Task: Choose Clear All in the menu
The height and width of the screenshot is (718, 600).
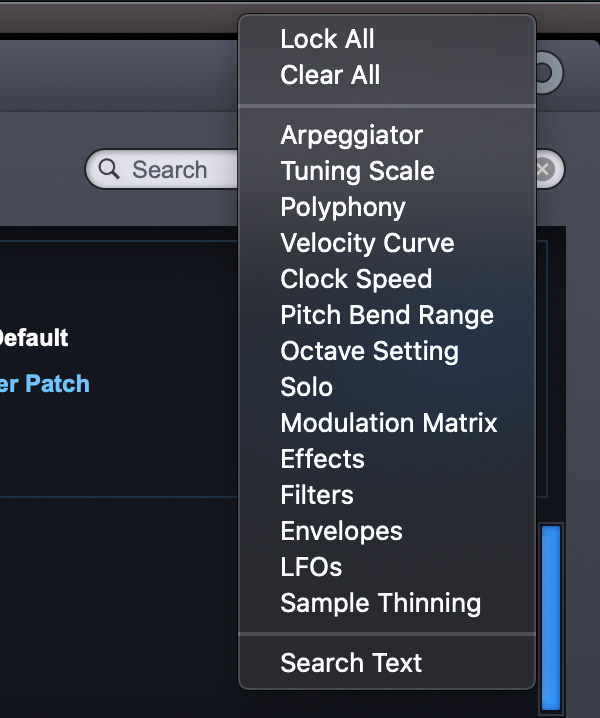Action: pyautogui.click(x=387, y=75)
